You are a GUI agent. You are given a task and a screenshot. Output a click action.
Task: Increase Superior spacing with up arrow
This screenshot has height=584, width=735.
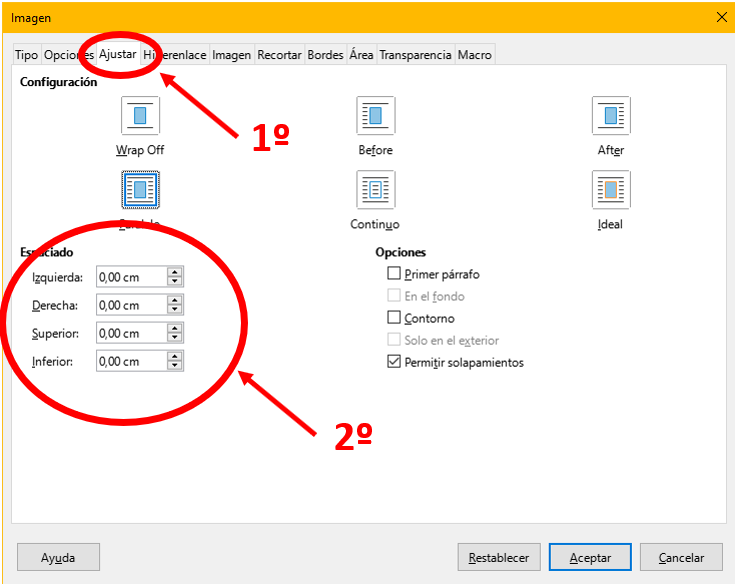[x=175, y=329]
